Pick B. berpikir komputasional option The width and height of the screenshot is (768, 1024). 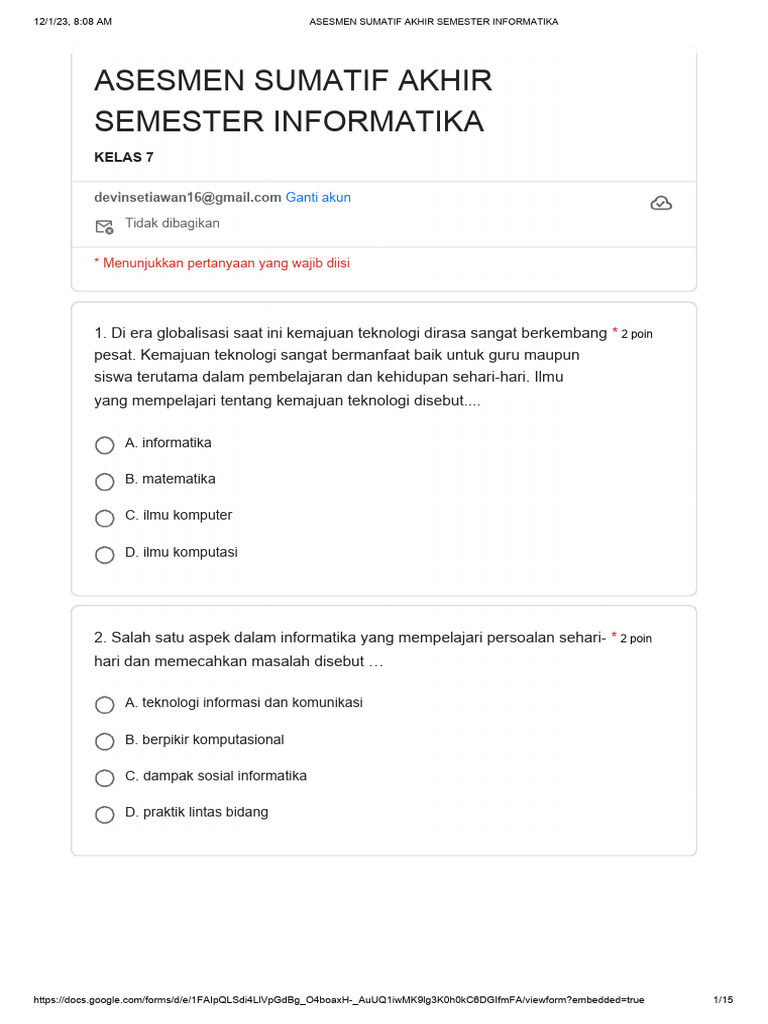(x=105, y=742)
